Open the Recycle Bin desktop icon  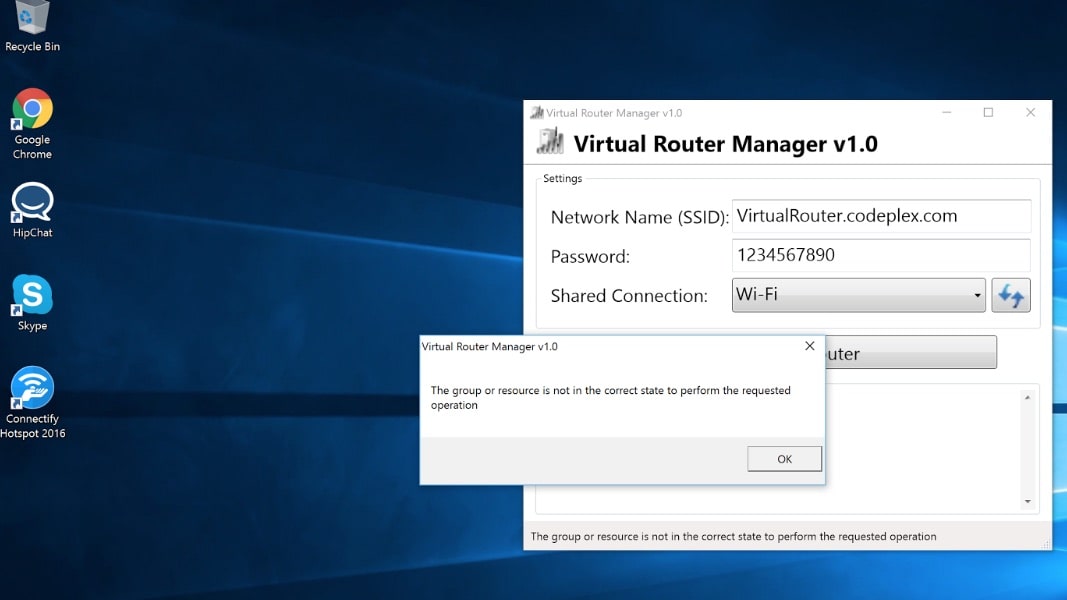click(32, 18)
